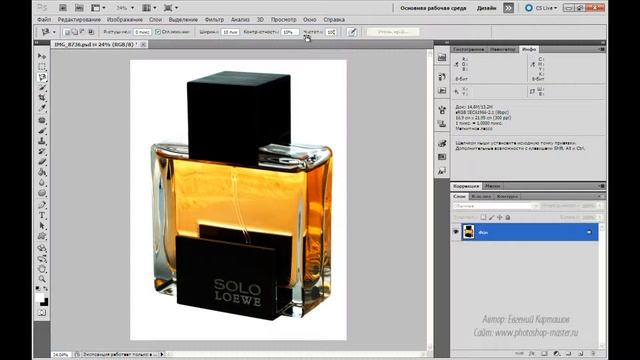The height and width of the screenshot is (360, 640).
Task: Select the Eyedropper tool
Action: 42,109
